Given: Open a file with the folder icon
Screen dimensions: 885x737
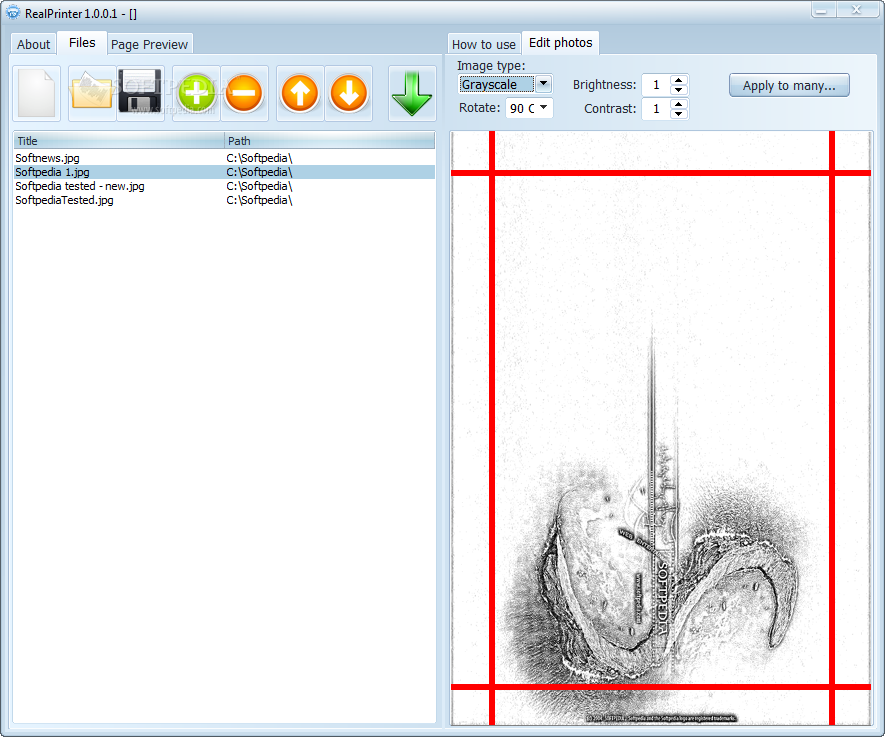Looking at the screenshot, I should [92, 93].
